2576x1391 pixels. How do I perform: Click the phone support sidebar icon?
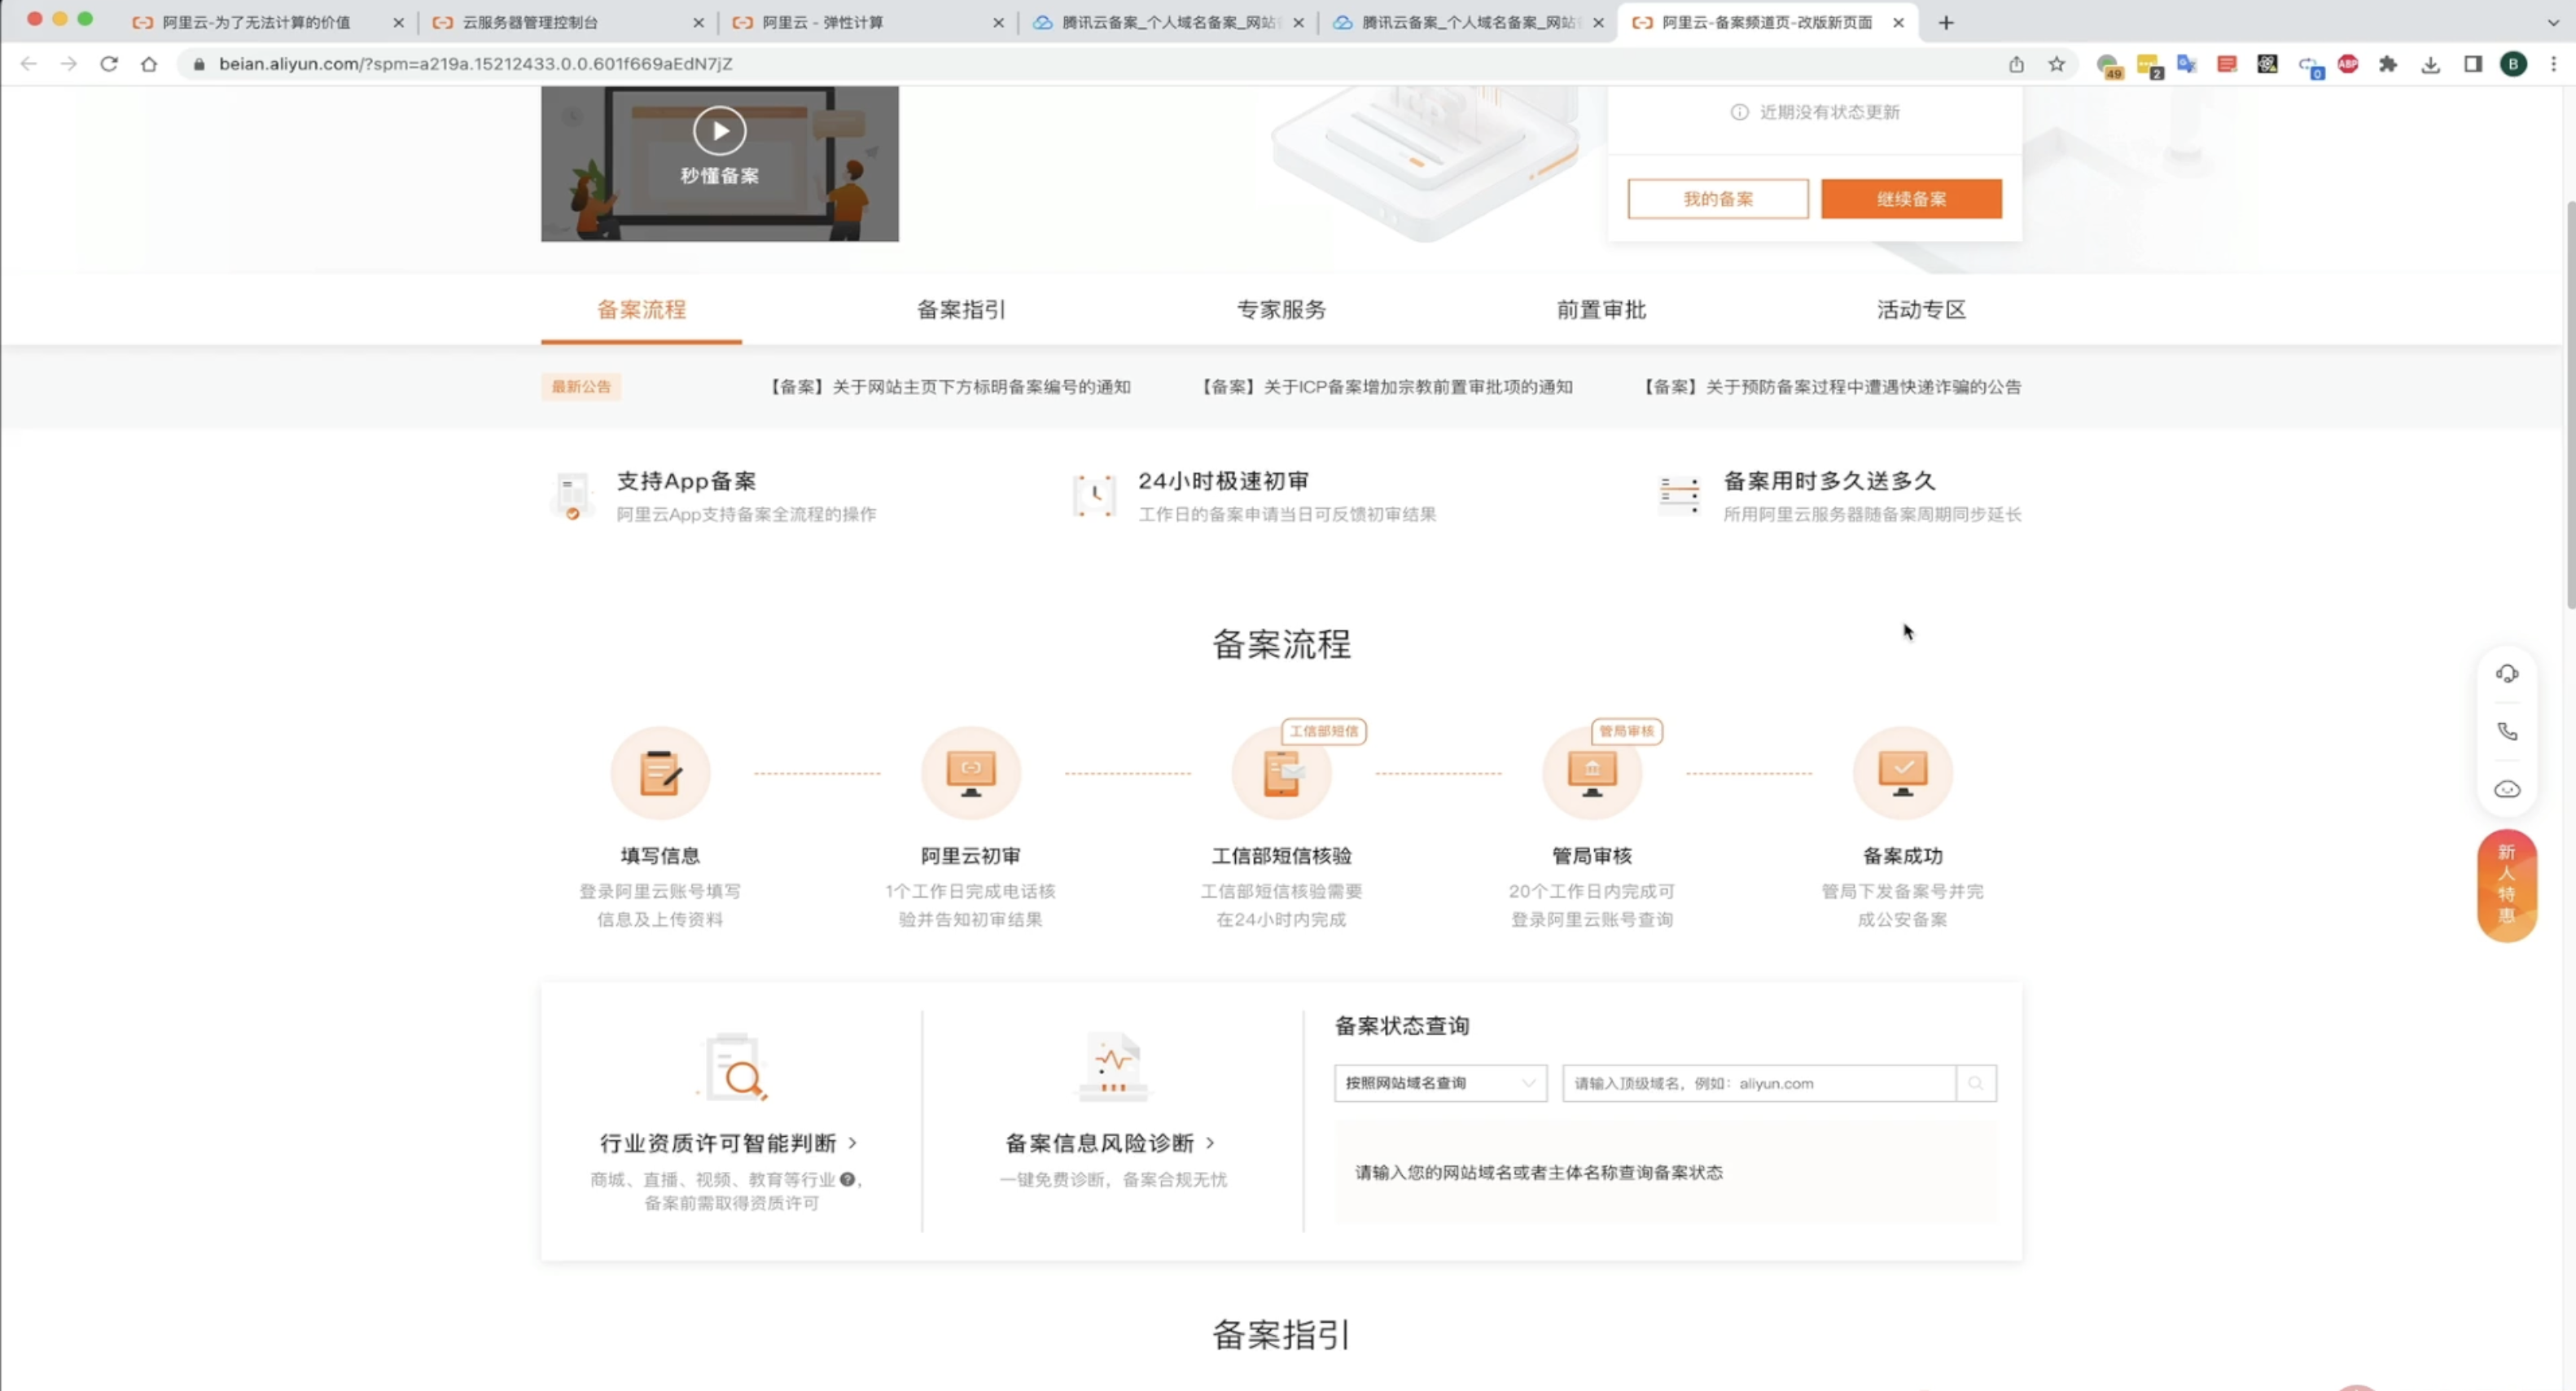(x=2506, y=732)
